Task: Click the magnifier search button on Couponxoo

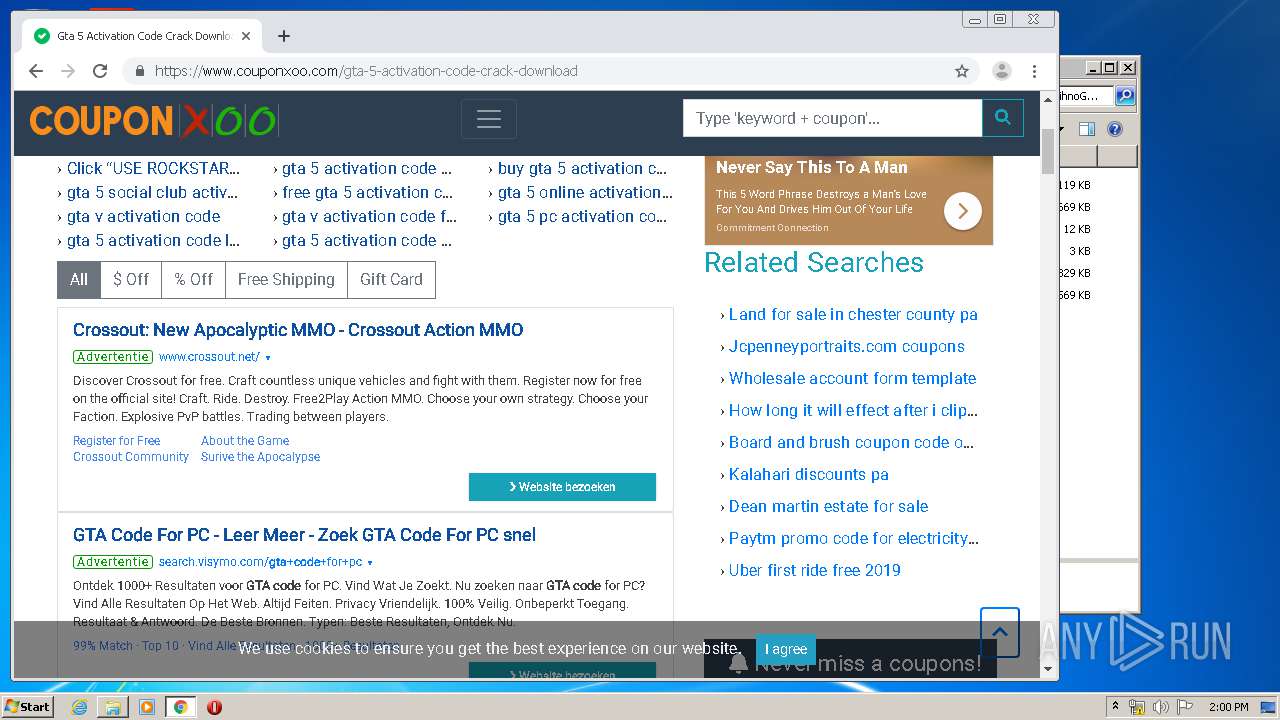Action: point(1003,118)
